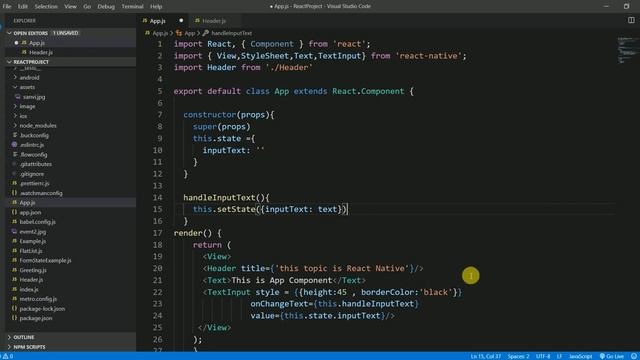Click Ln 15, Col 37 in status bar
The image size is (640, 360).
pyautogui.click(x=485, y=356)
